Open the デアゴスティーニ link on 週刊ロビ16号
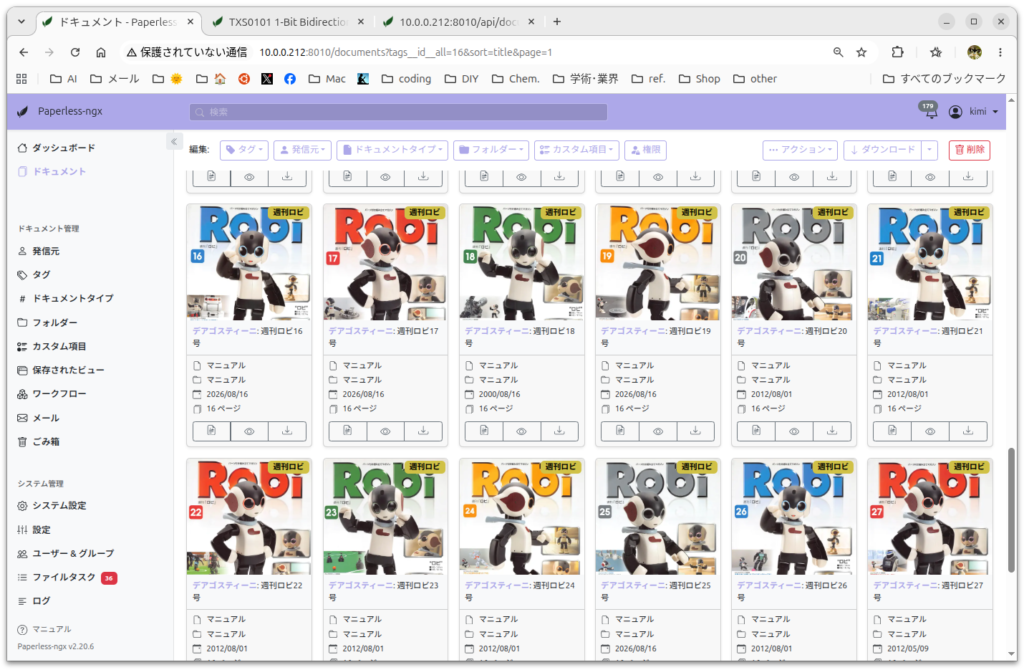1024x670 pixels. tap(224, 331)
